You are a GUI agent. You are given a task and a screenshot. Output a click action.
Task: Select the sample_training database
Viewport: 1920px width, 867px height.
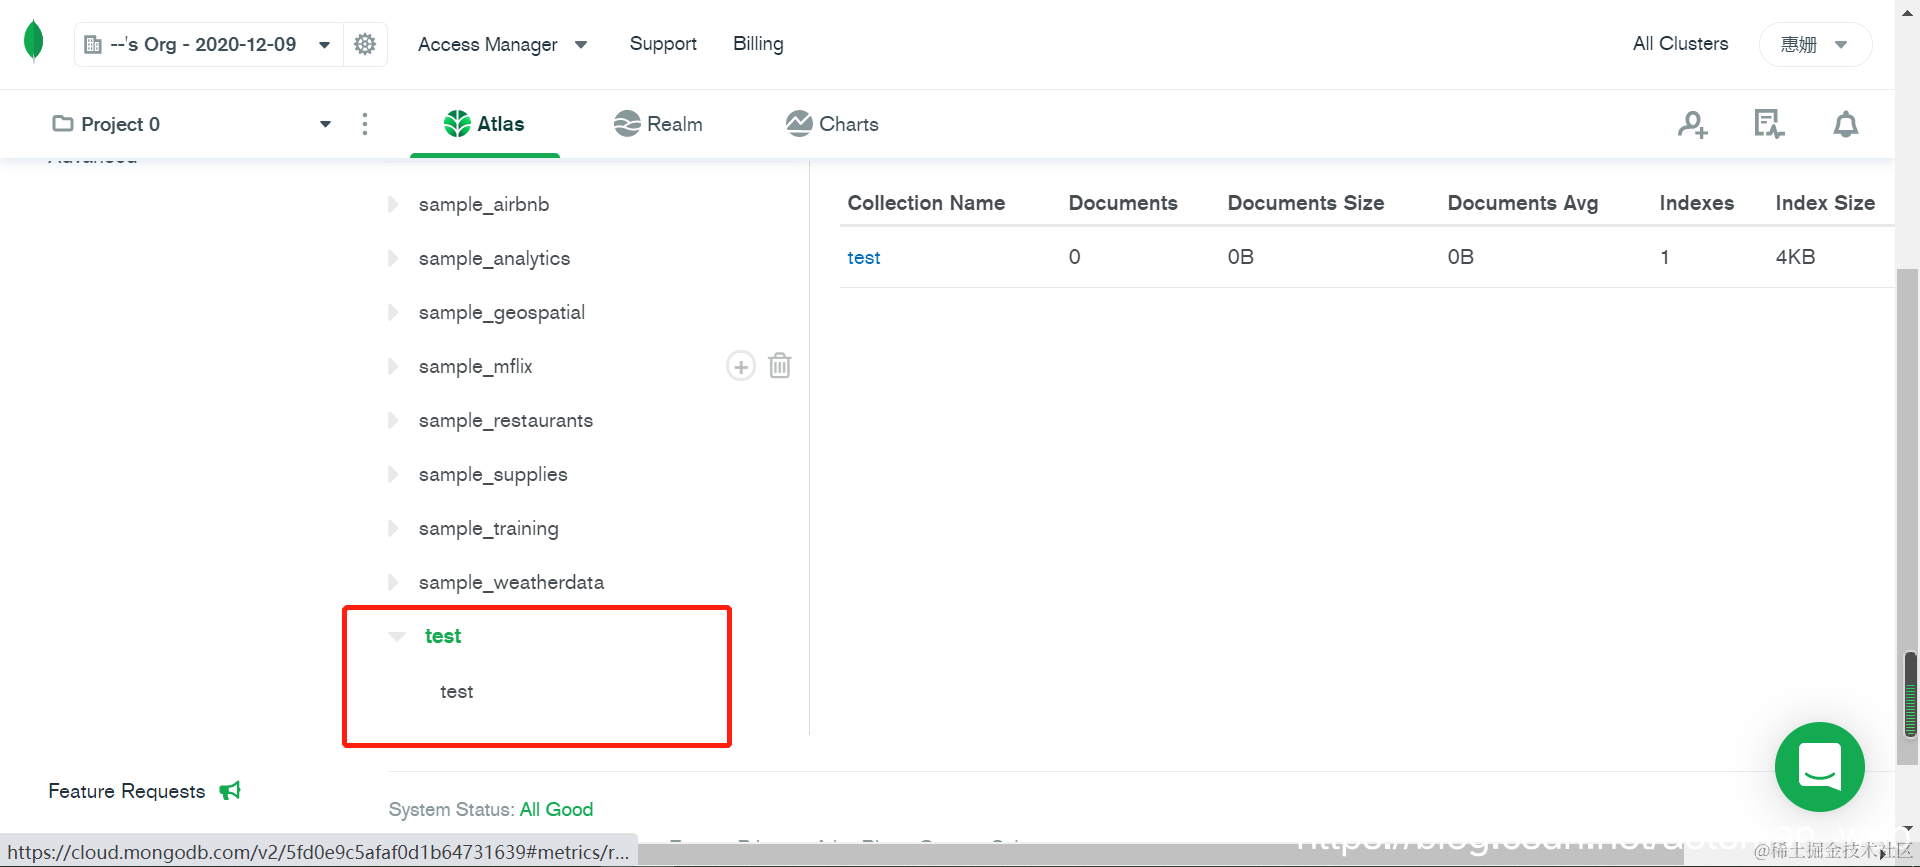pos(489,528)
